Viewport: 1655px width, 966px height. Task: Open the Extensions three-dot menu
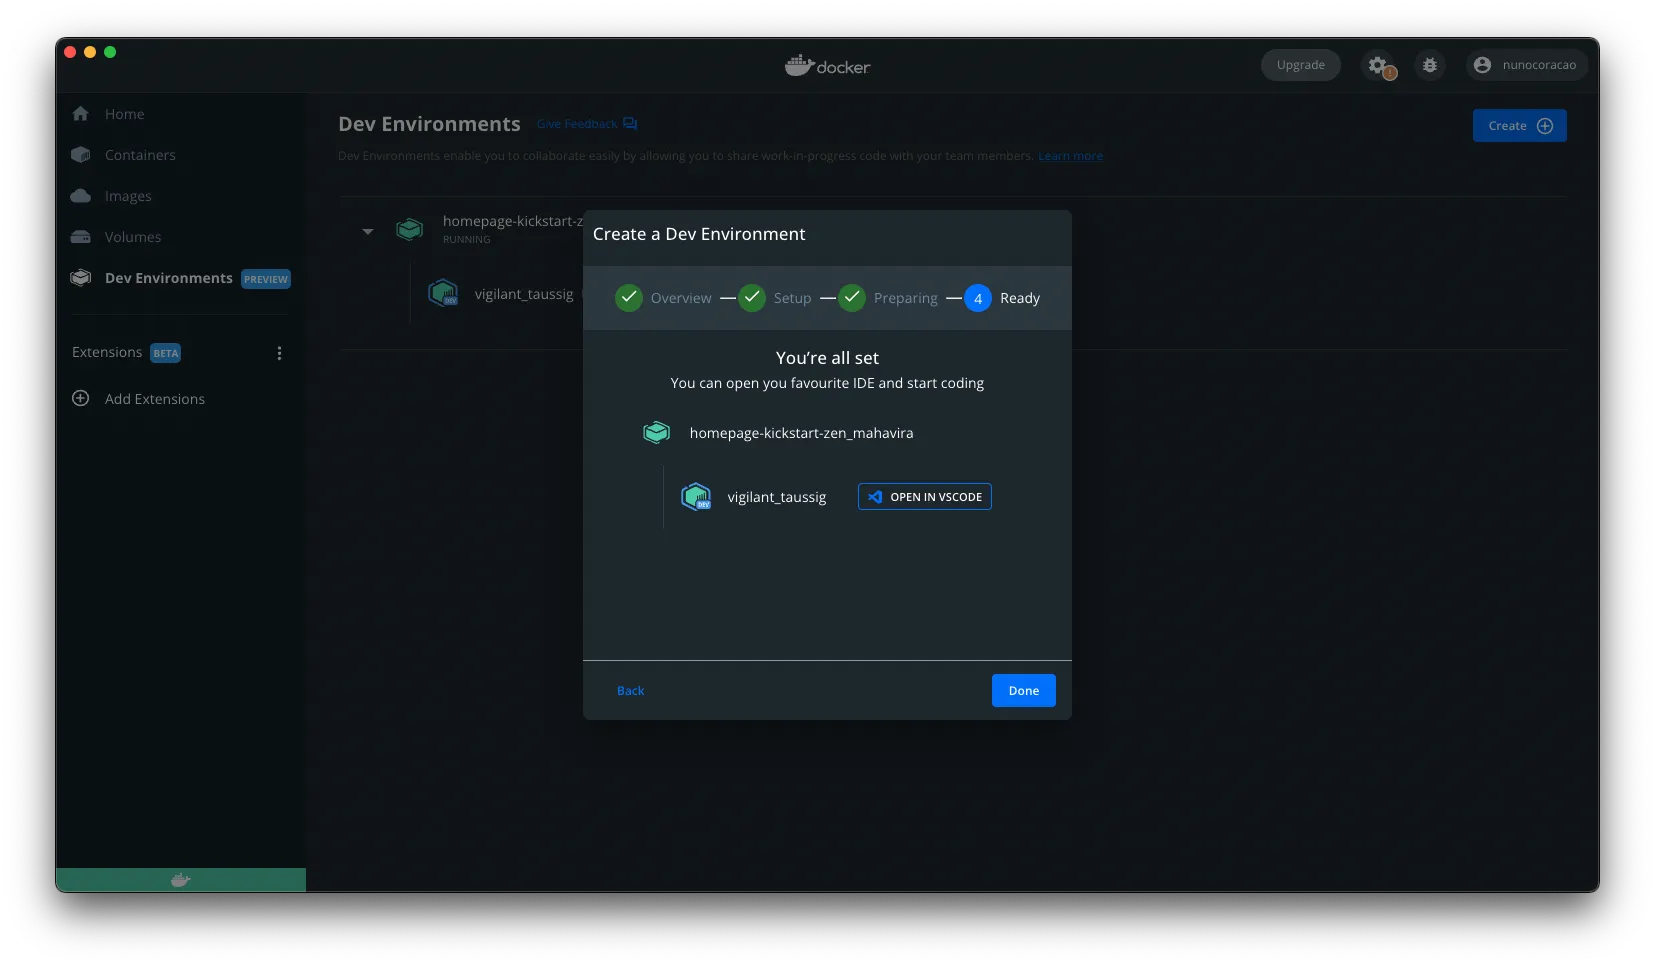279,353
